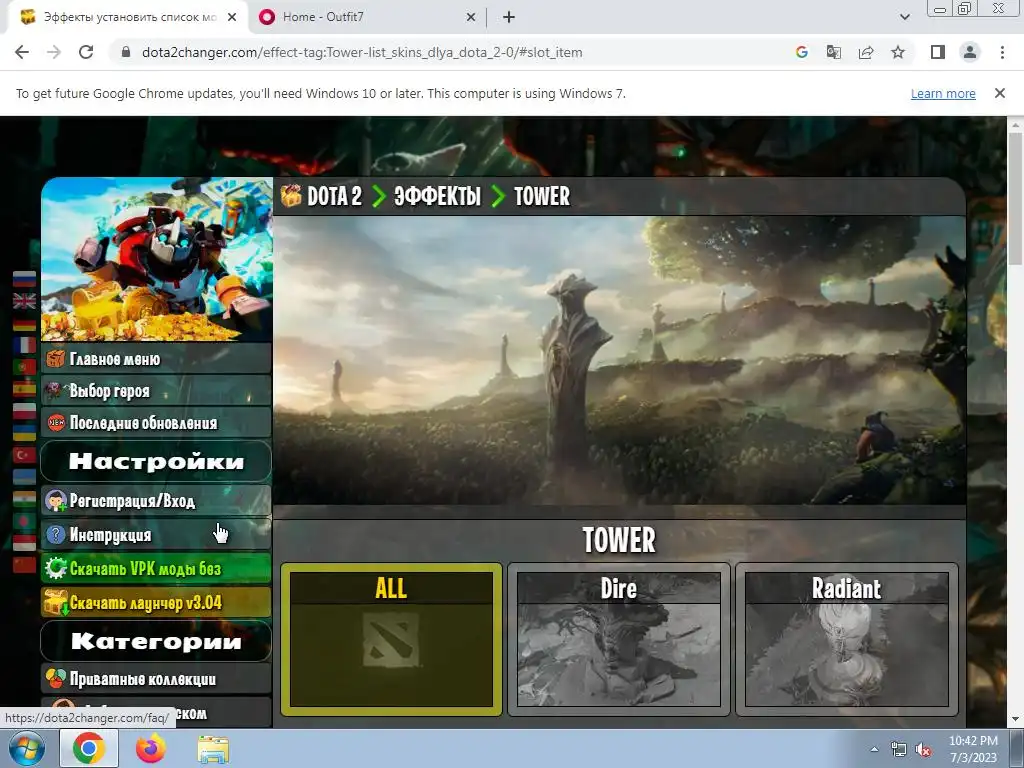
Task: Click the muted volume tray icon
Action: pyautogui.click(x=923, y=750)
